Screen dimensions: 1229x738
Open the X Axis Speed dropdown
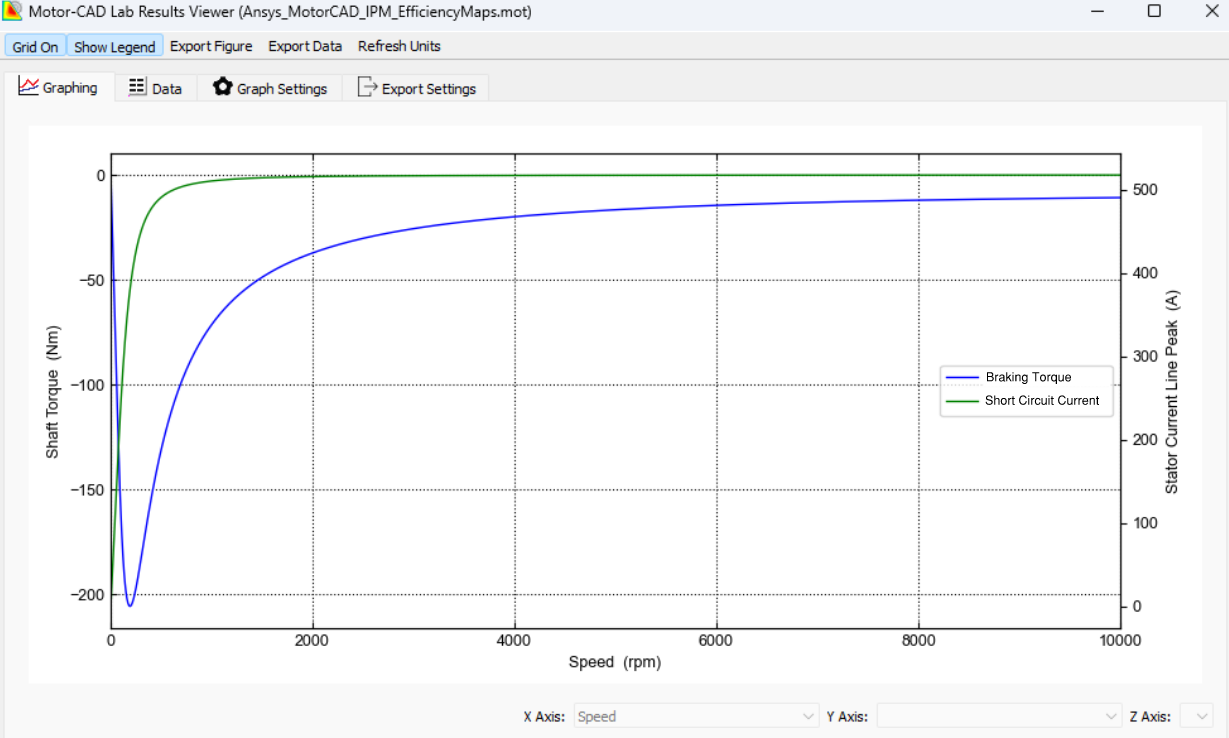click(695, 716)
